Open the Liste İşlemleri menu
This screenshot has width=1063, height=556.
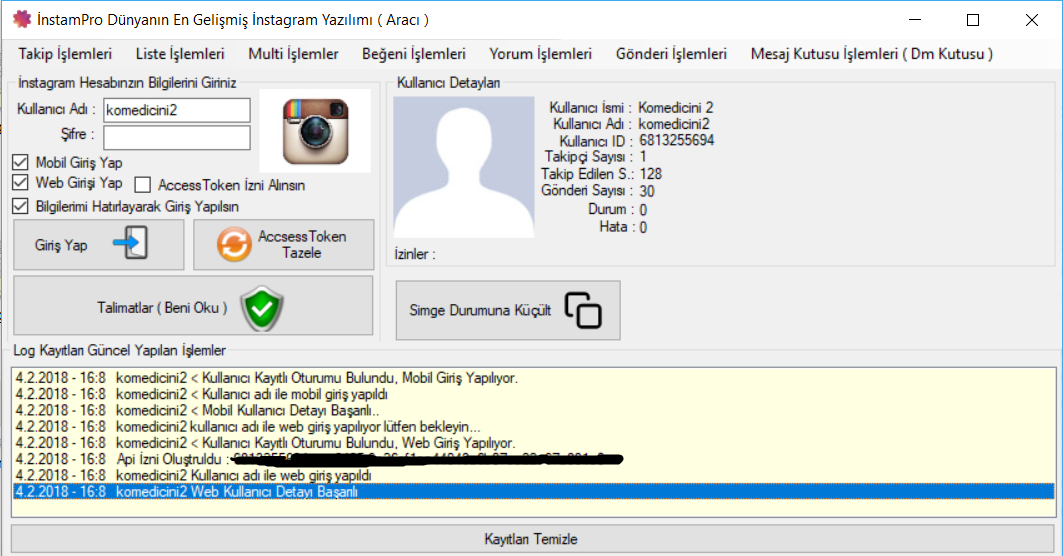(180, 54)
